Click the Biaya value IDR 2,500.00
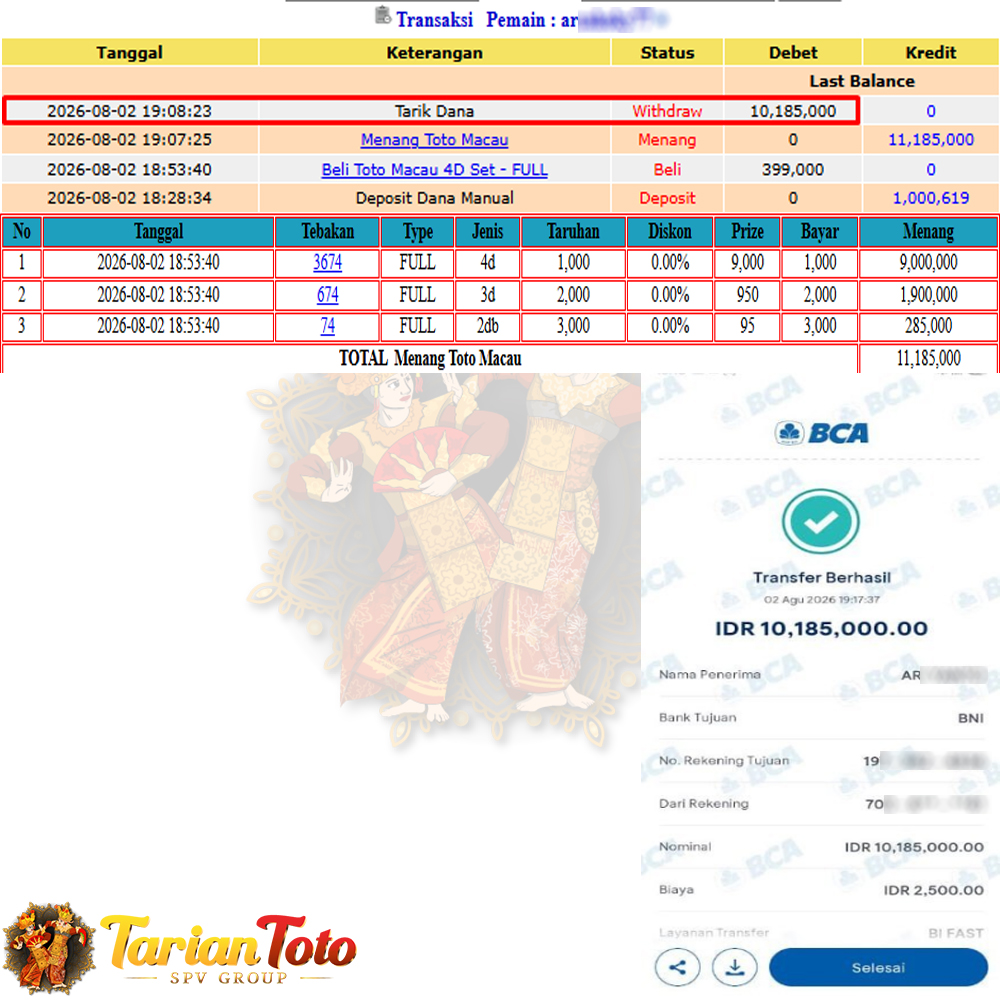 pyautogui.click(x=933, y=890)
